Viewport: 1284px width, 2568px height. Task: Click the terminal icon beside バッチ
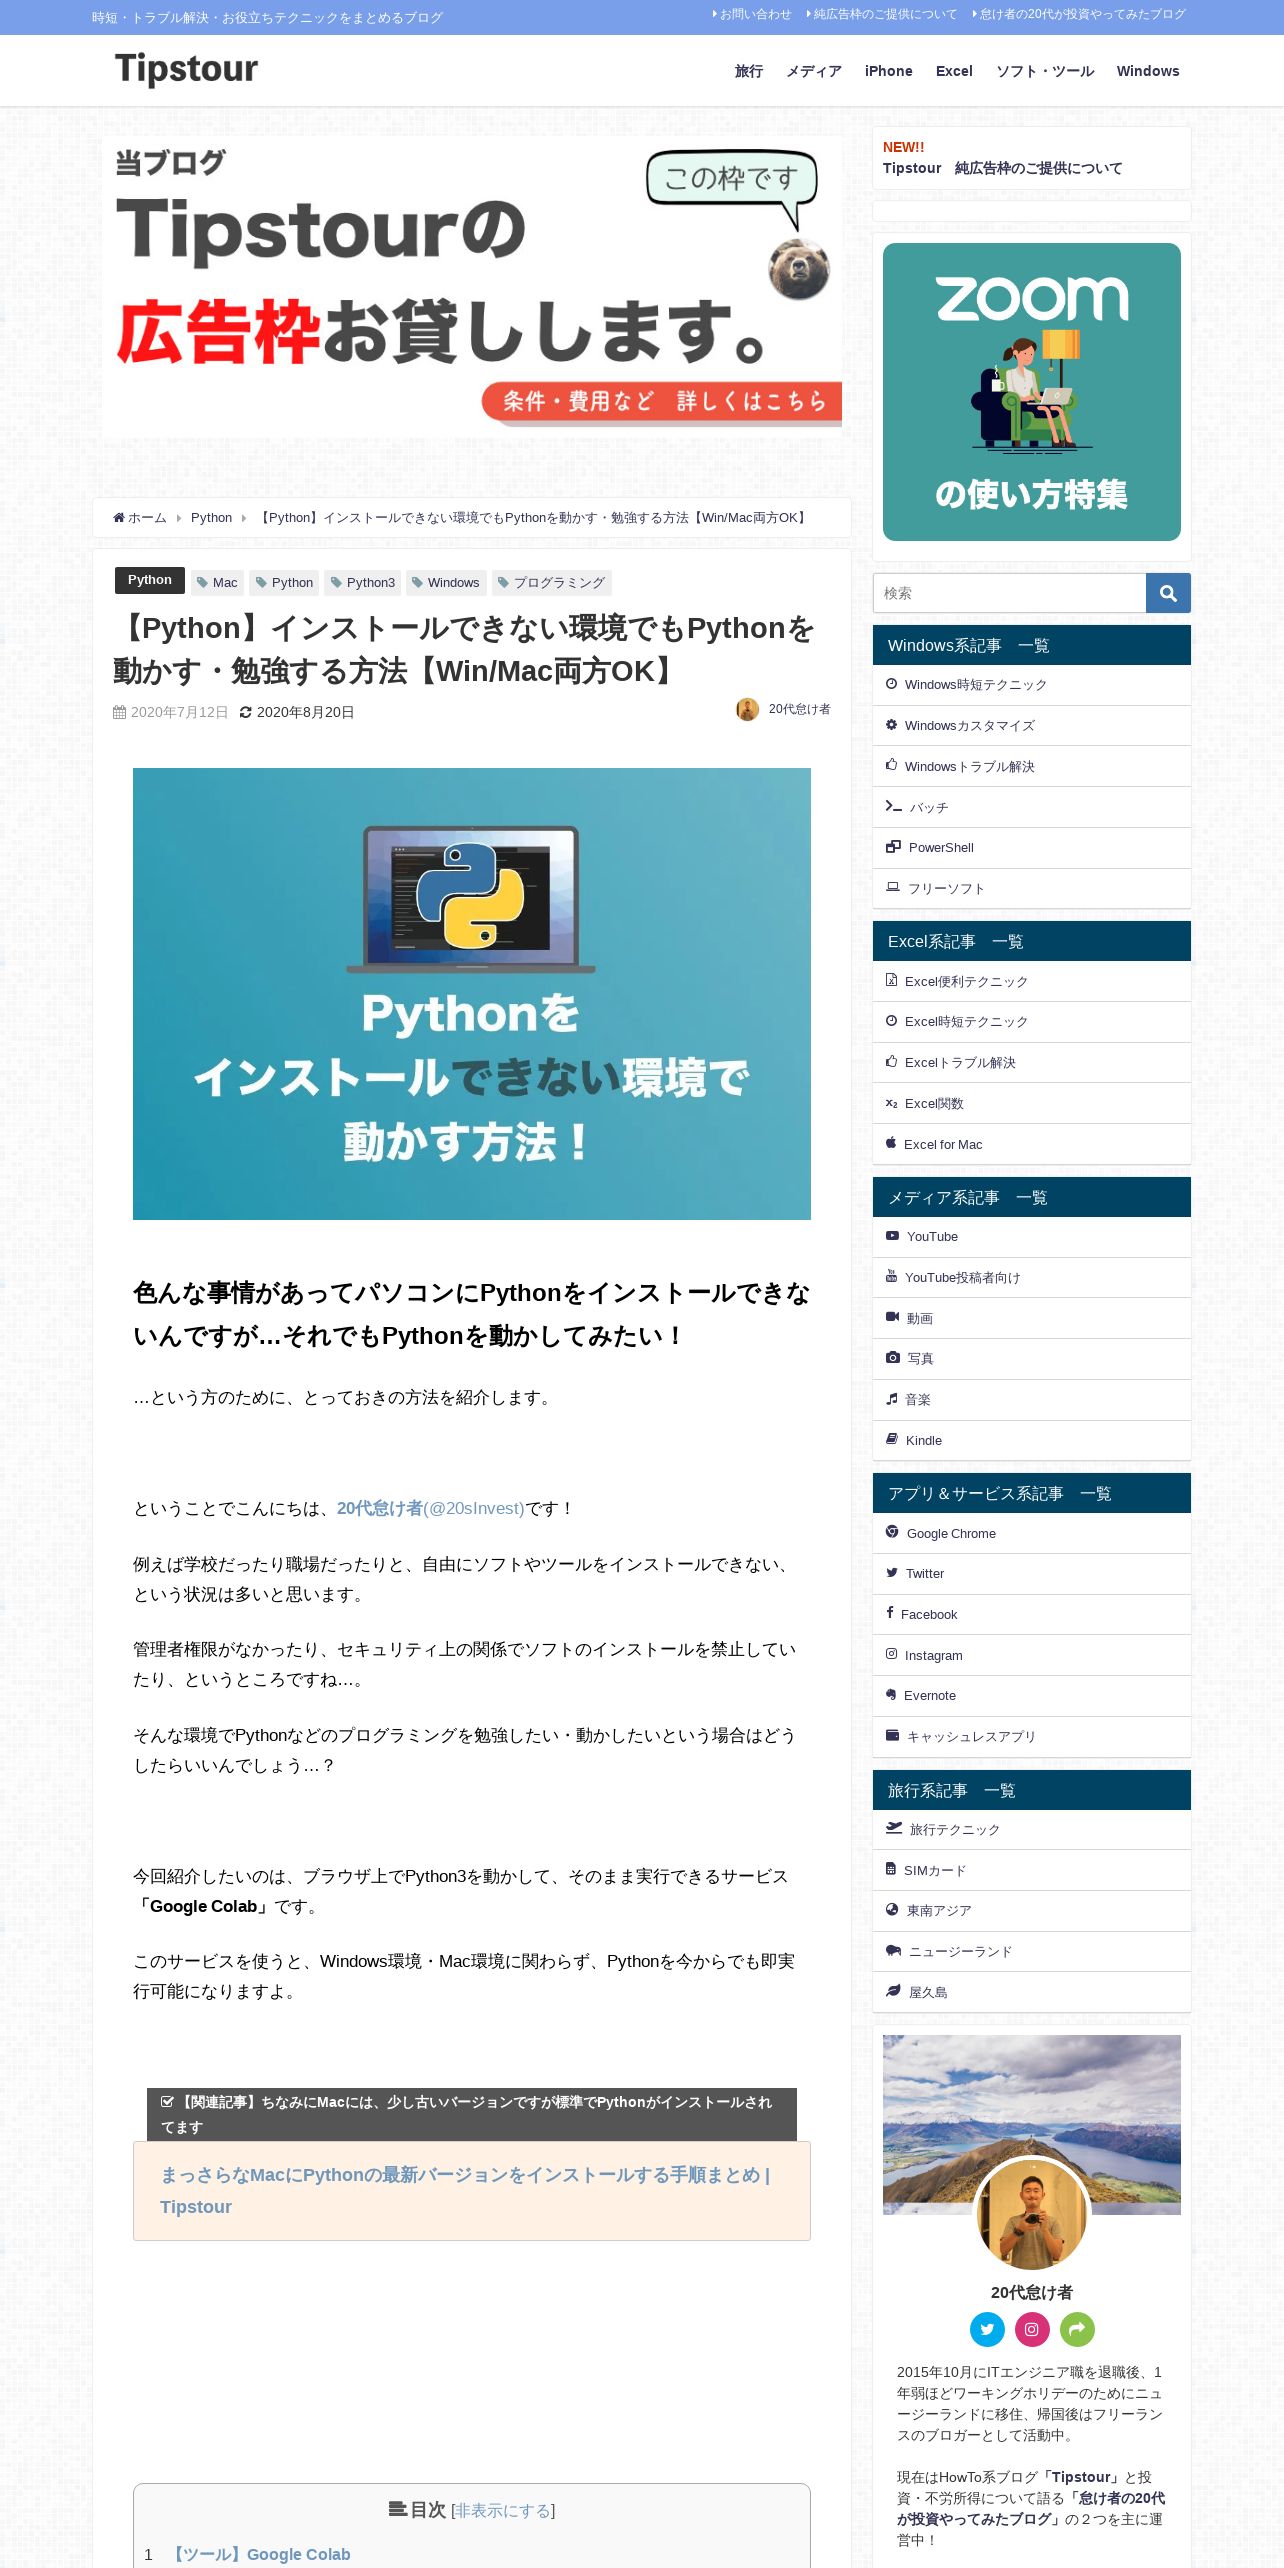(x=893, y=806)
